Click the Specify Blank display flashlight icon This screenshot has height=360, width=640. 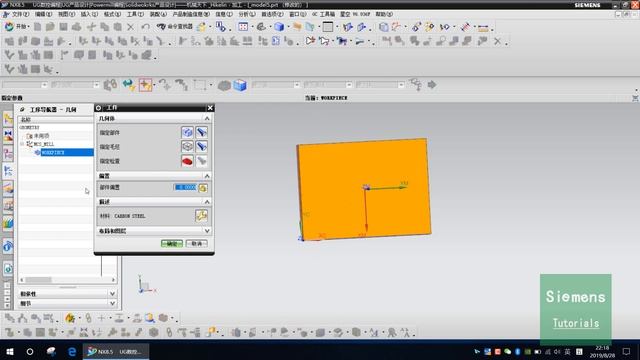(x=202, y=147)
